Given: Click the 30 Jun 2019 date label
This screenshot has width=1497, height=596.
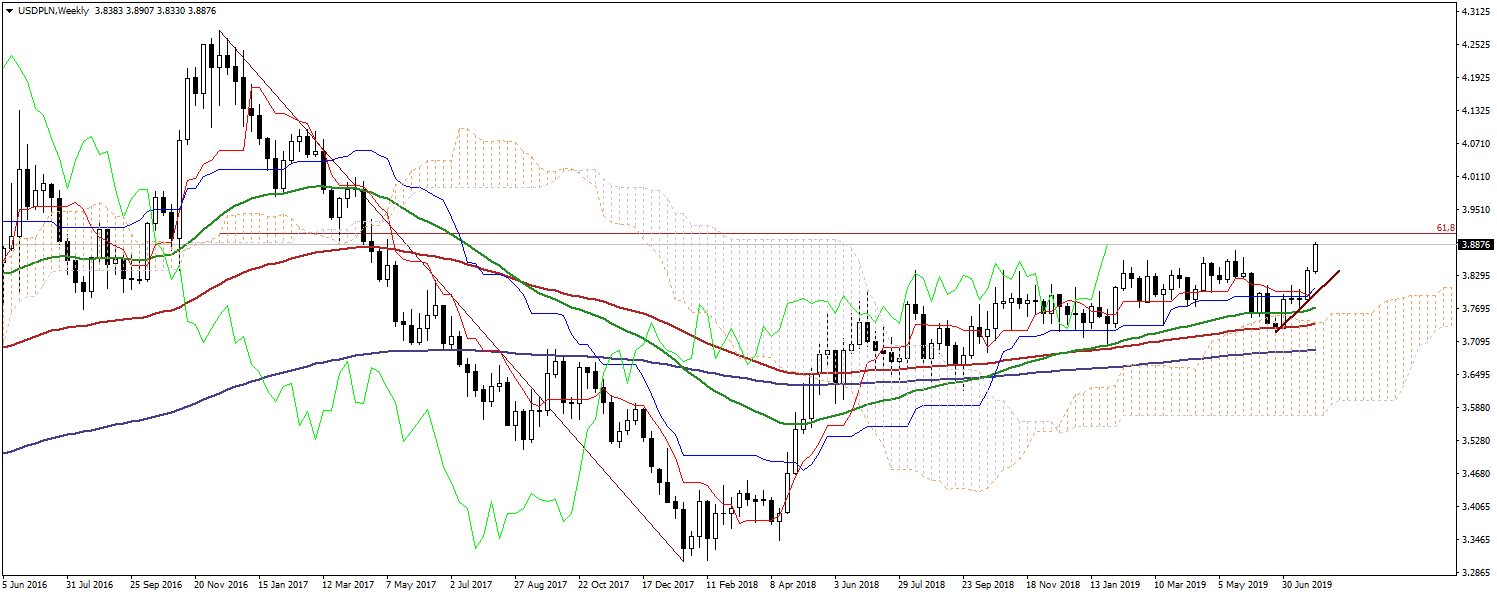Looking at the screenshot, I should click(x=1307, y=583).
